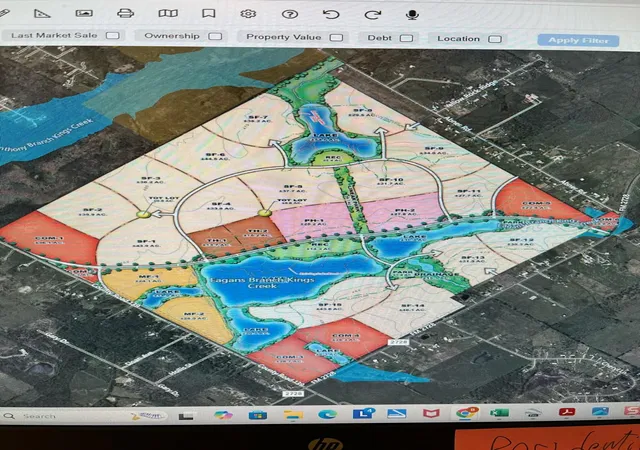The width and height of the screenshot is (640, 450).
Task: Undo the last action
Action: (x=331, y=15)
